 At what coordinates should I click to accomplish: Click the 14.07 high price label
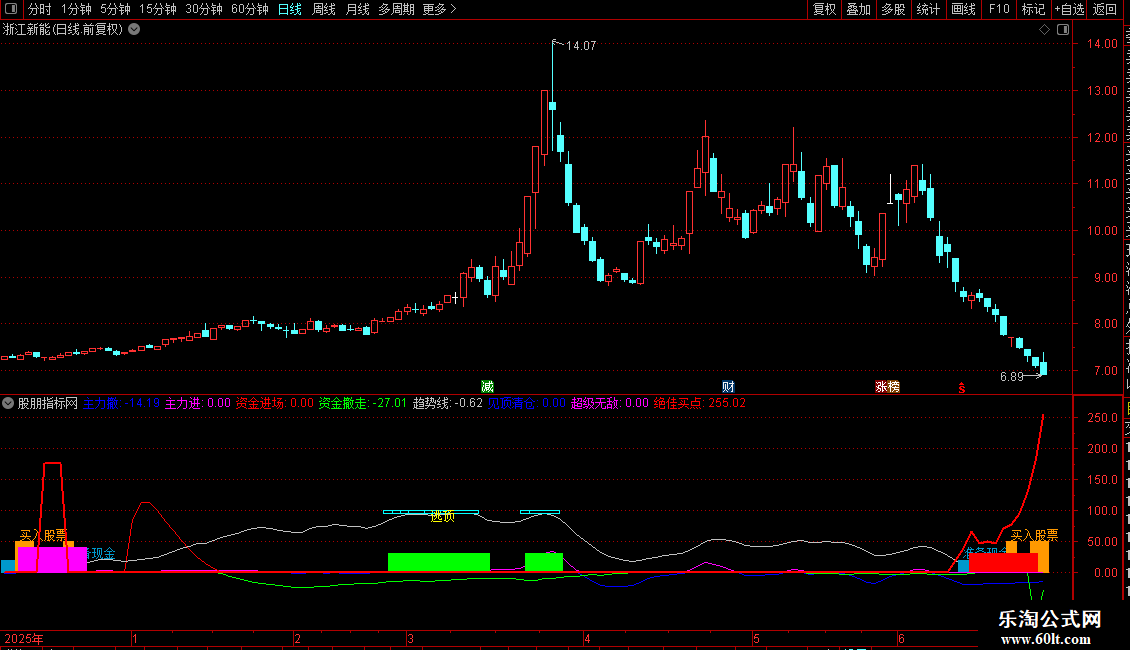coord(581,45)
